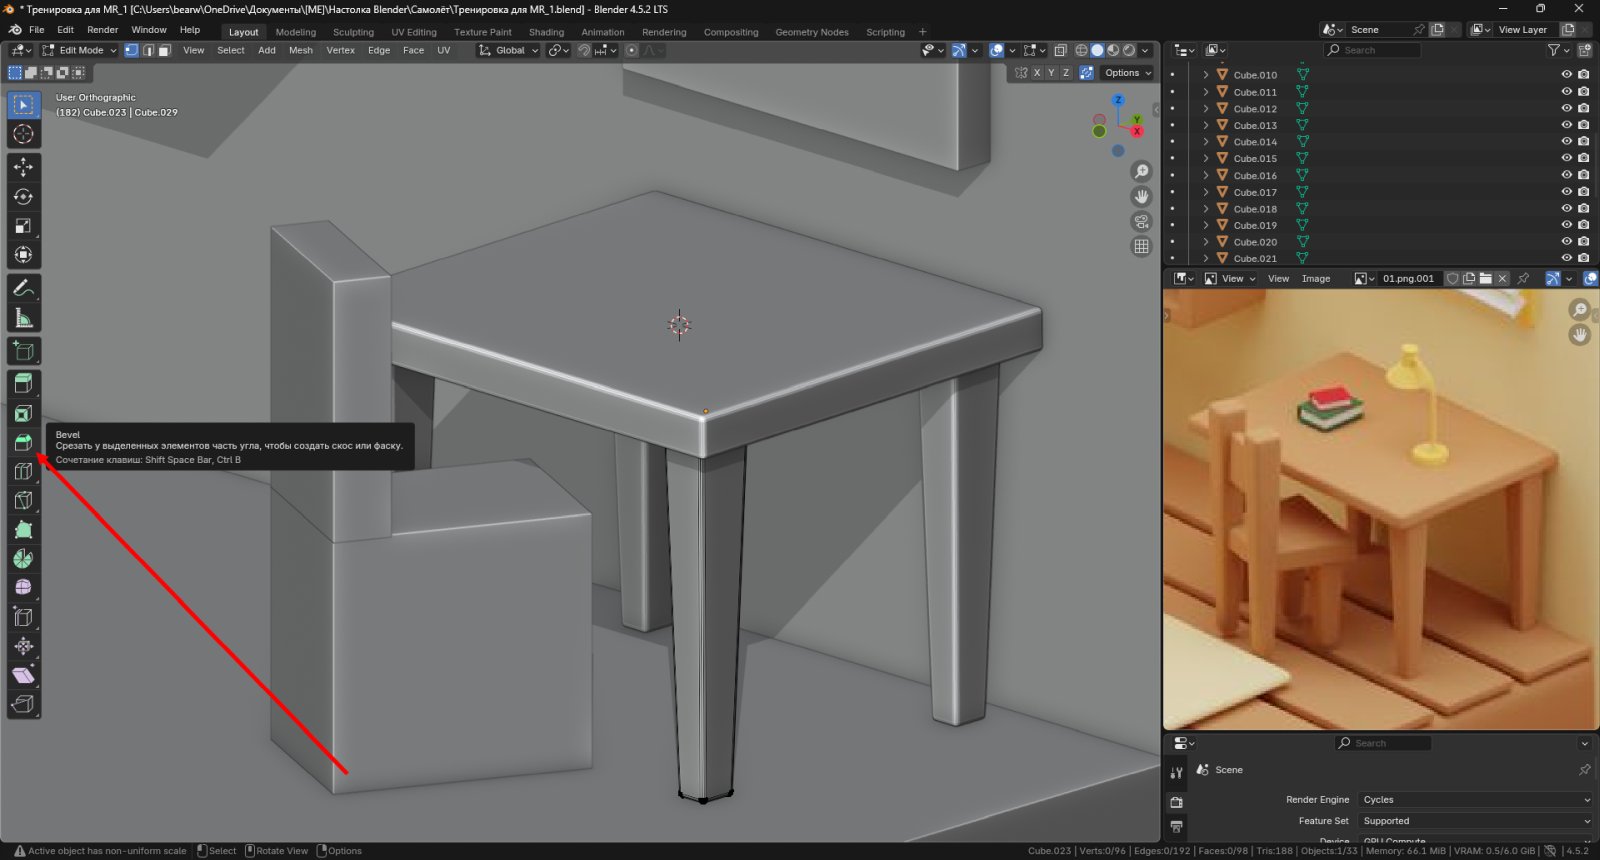Select the Shear tool
Screen dimensions: 1600x860
point(24,675)
